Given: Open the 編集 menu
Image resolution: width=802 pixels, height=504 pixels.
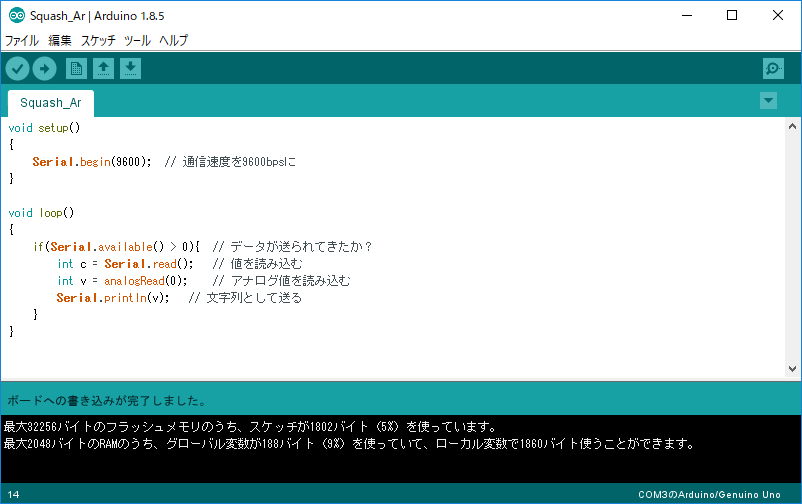Looking at the screenshot, I should pos(60,40).
